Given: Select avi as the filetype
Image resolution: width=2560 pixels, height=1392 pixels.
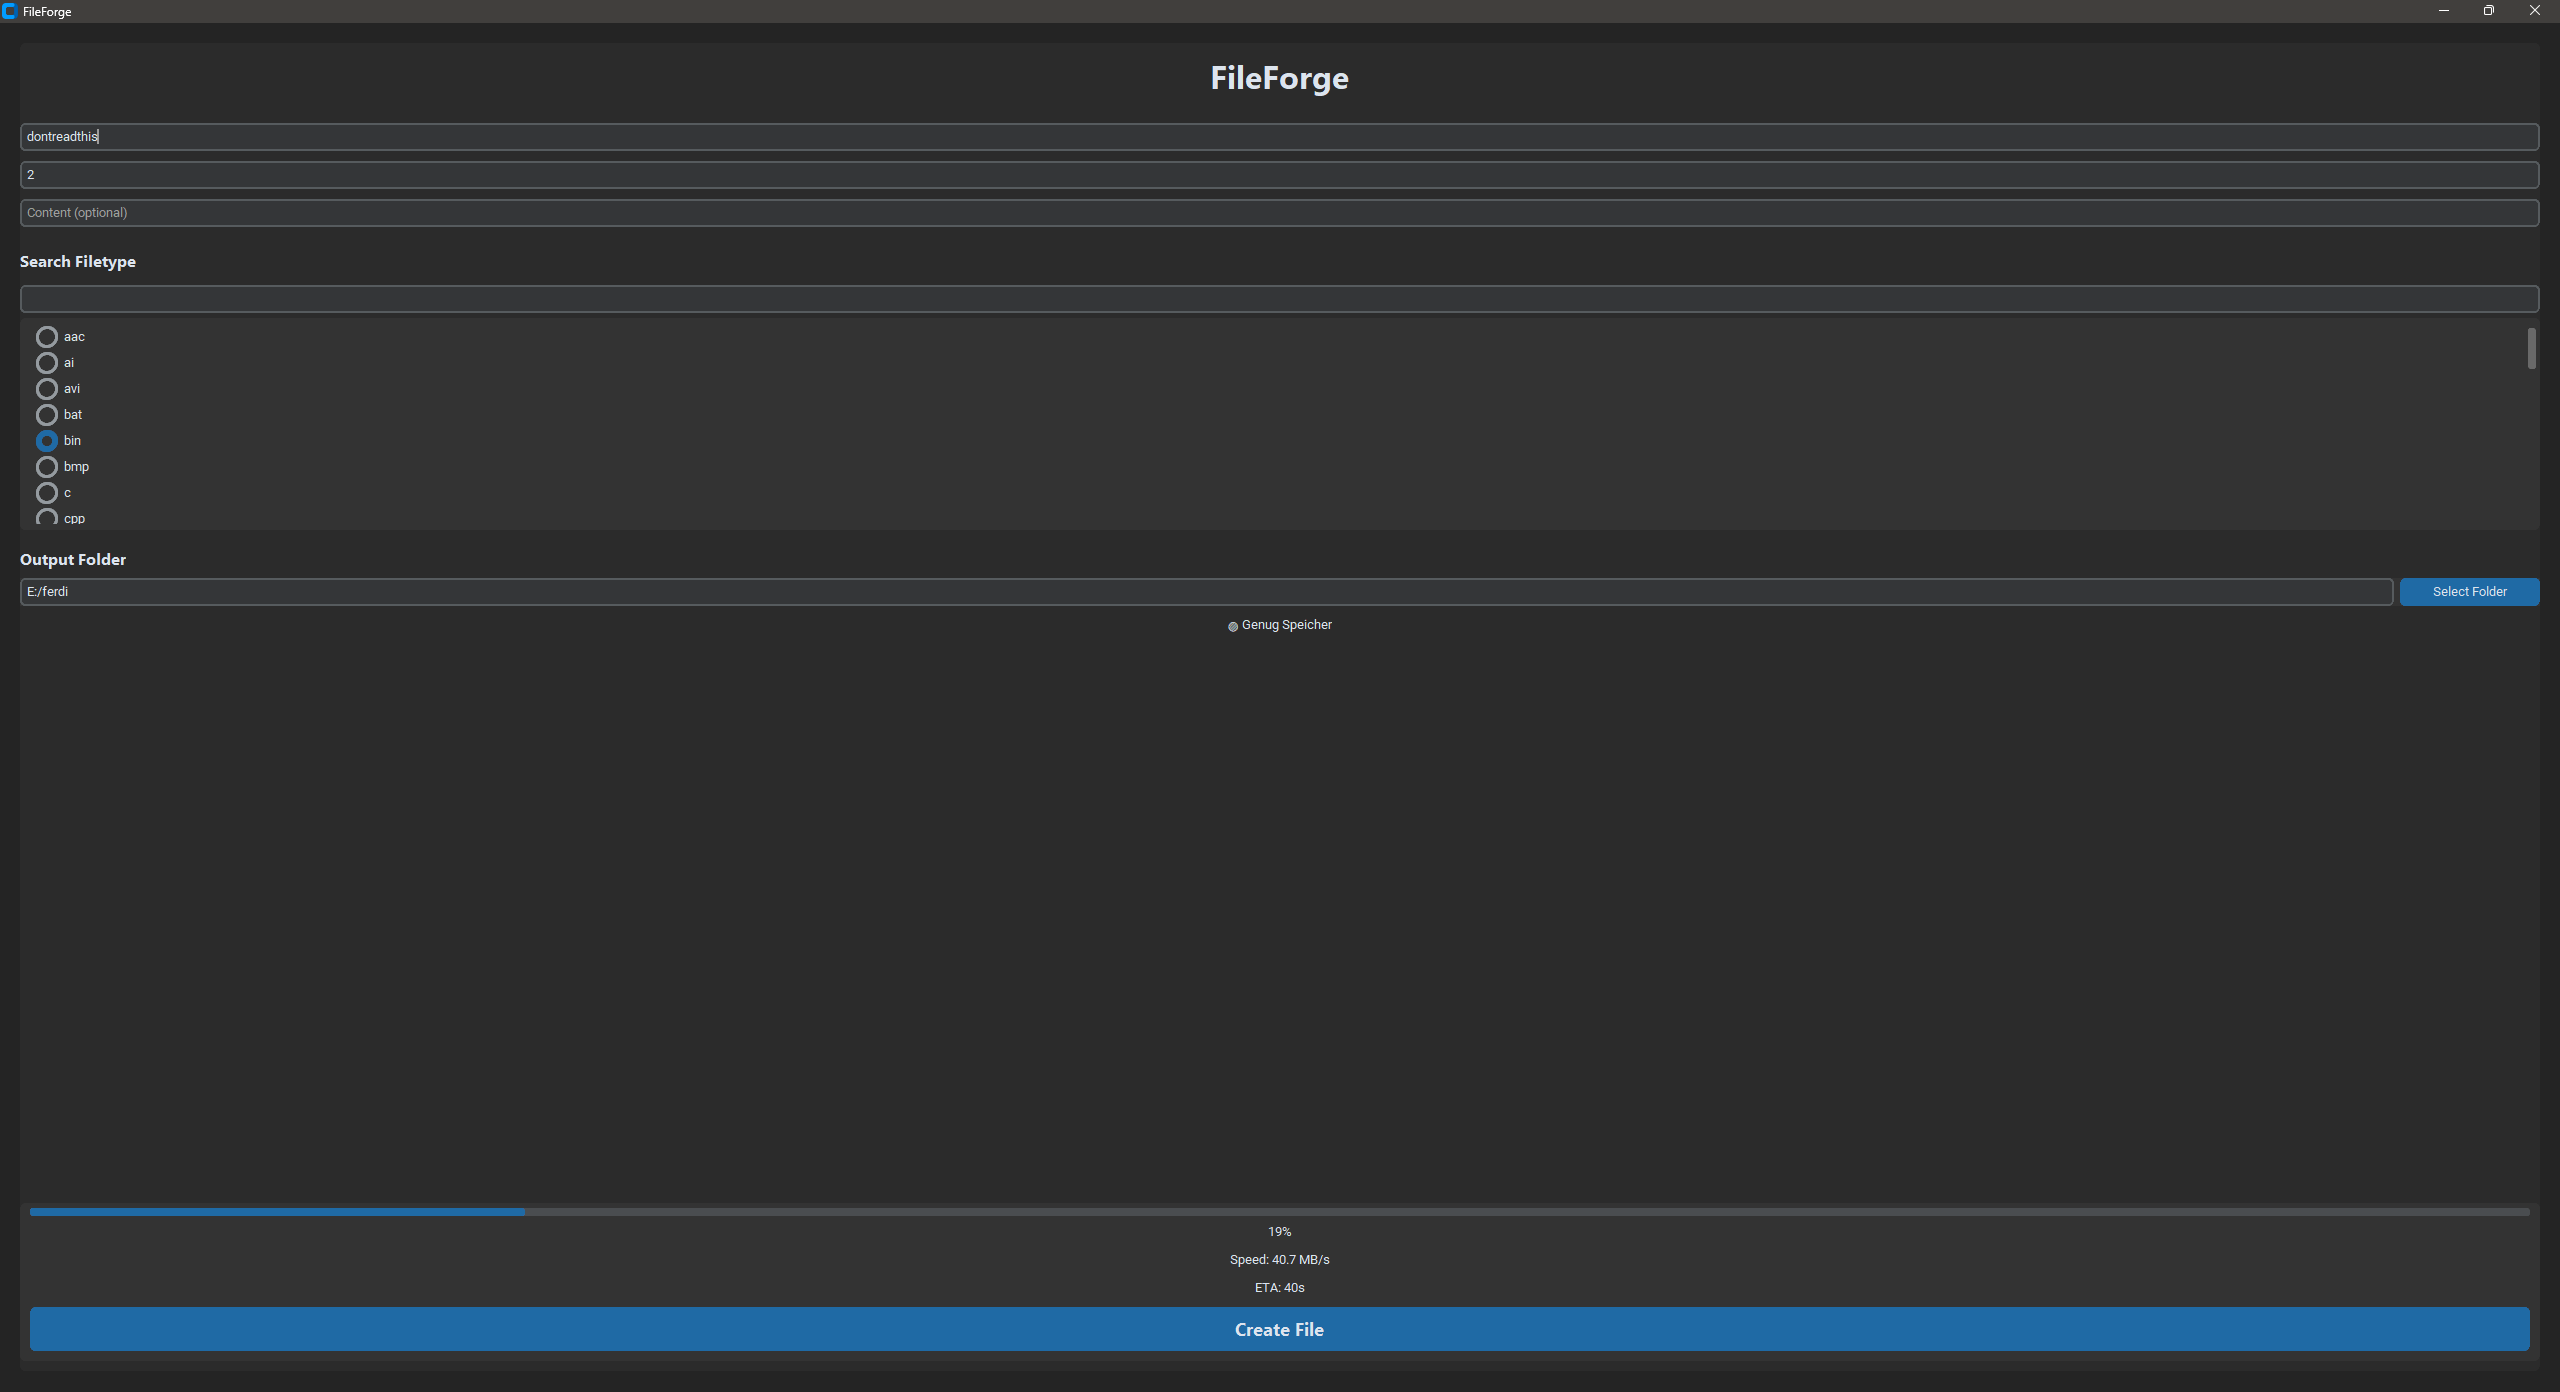Looking at the screenshot, I should coord(46,389).
